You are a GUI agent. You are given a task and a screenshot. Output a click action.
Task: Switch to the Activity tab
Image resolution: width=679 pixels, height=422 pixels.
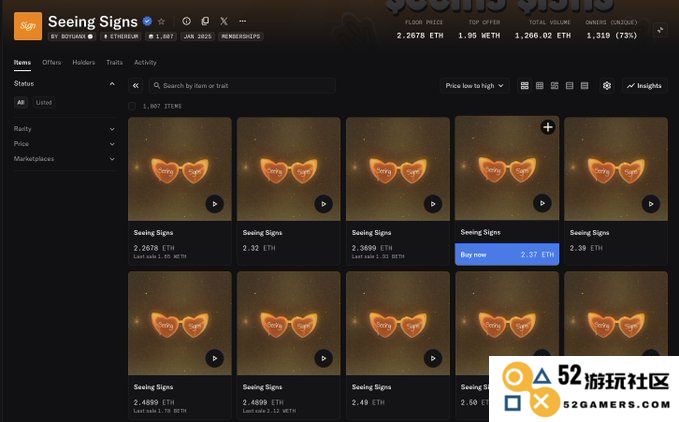pyautogui.click(x=145, y=62)
